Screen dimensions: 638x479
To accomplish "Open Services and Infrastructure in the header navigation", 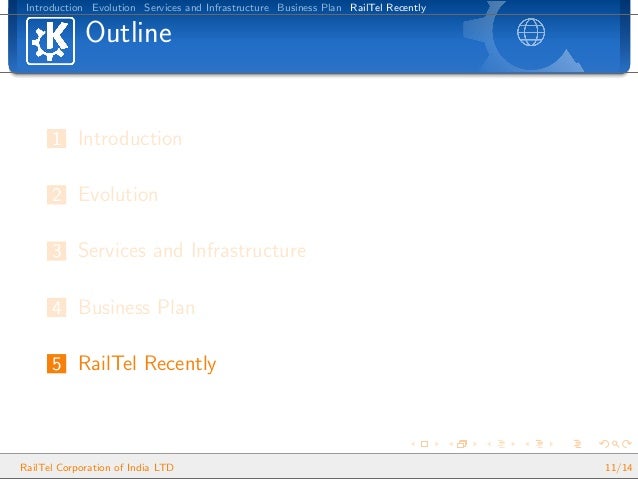I will pyautogui.click(x=206, y=7).
